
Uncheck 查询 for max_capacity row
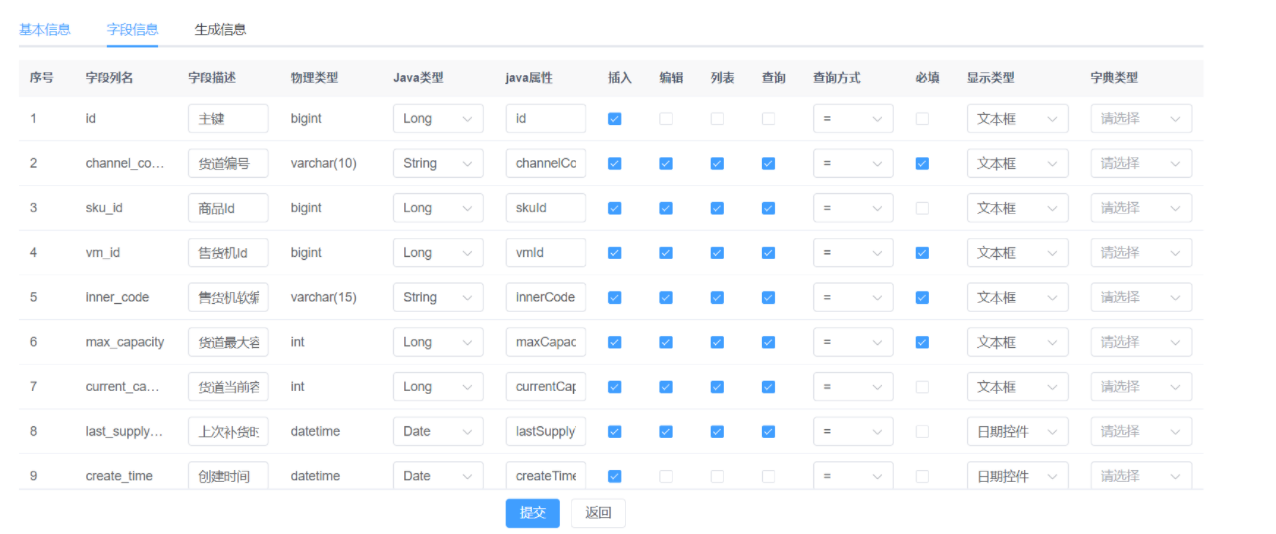click(x=768, y=342)
